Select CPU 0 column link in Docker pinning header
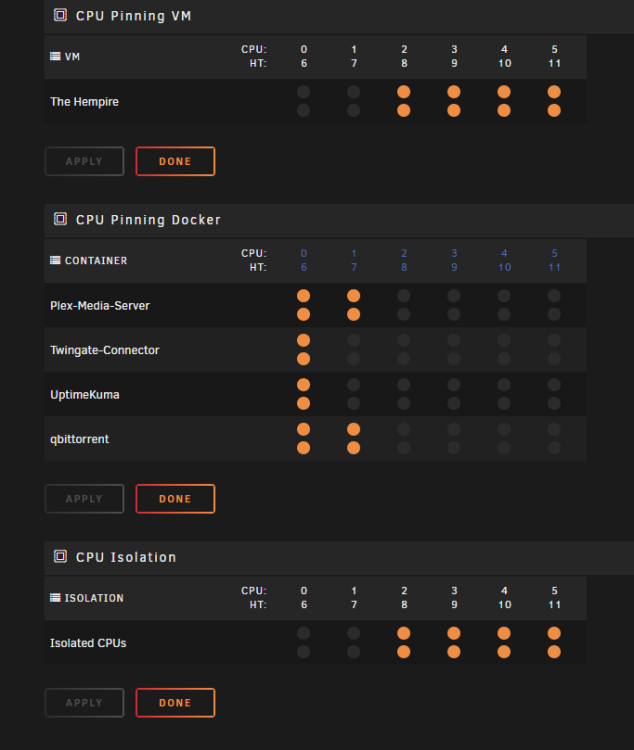The width and height of the screenshot is (634, 750). click(304, 254)
